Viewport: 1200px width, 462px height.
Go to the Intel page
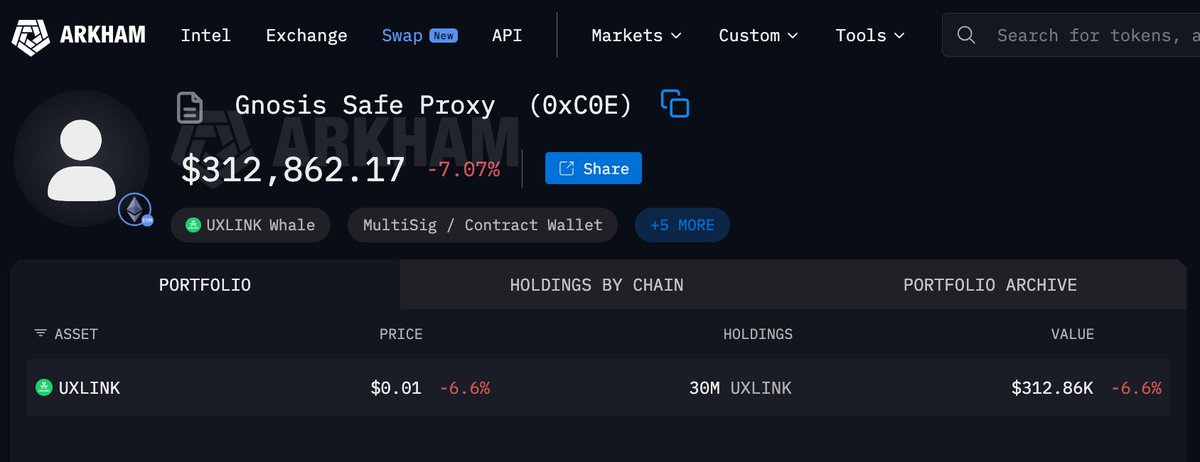(206, 35)
